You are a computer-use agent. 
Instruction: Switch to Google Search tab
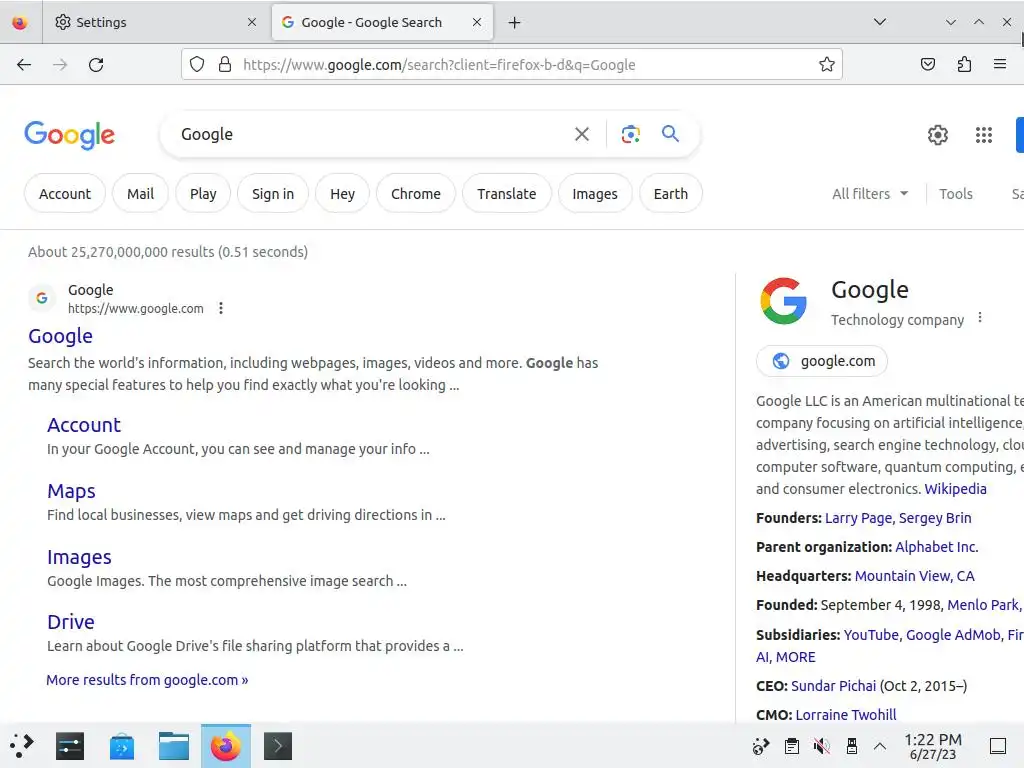tap(382, 22)
